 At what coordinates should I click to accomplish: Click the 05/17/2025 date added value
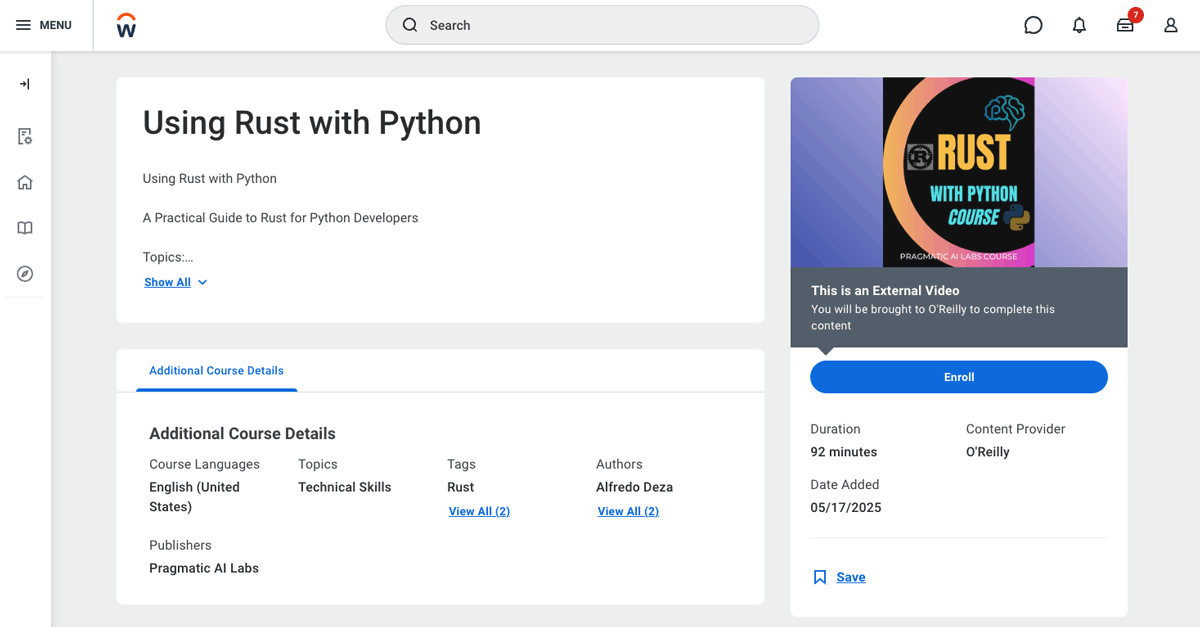click(846, 507)
